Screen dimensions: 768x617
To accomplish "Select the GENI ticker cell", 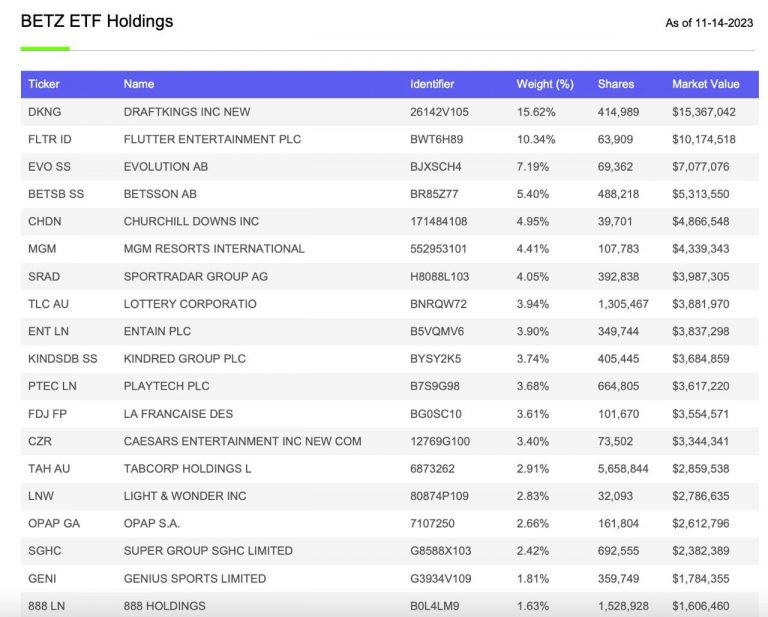I will click(x=42, y=579).
